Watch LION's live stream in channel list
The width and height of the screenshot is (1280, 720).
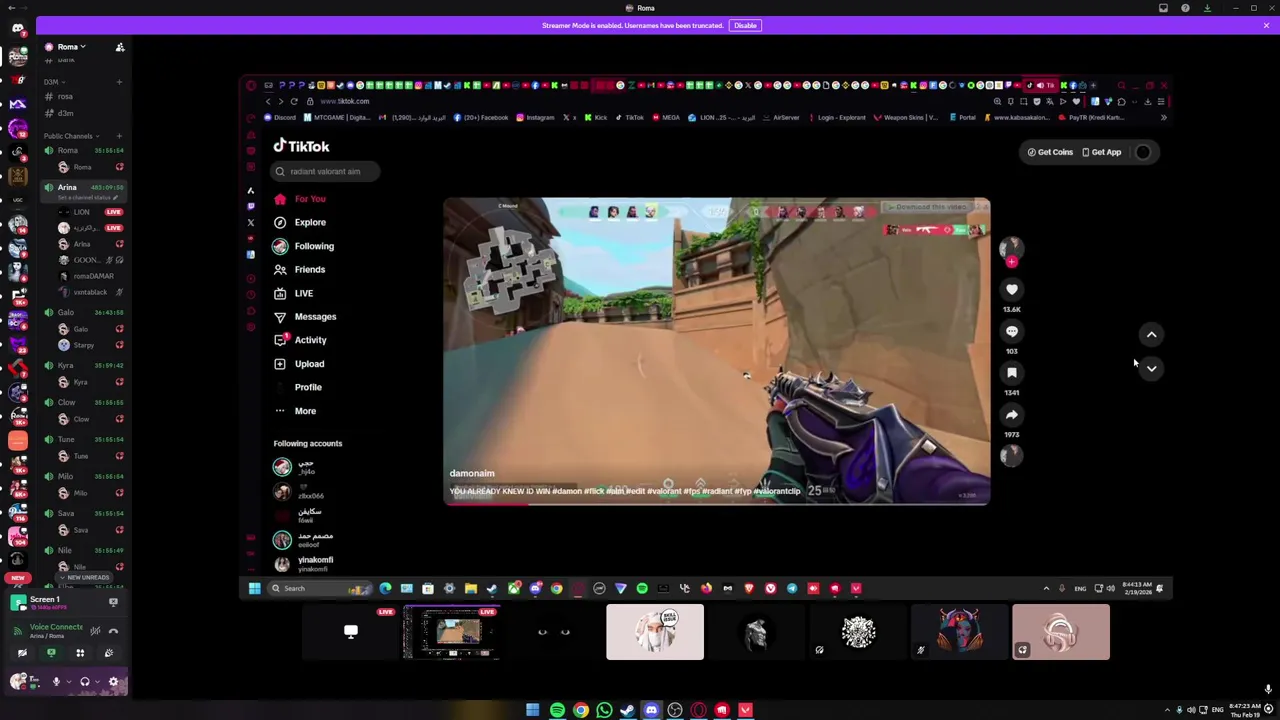[x=113, y=212]
